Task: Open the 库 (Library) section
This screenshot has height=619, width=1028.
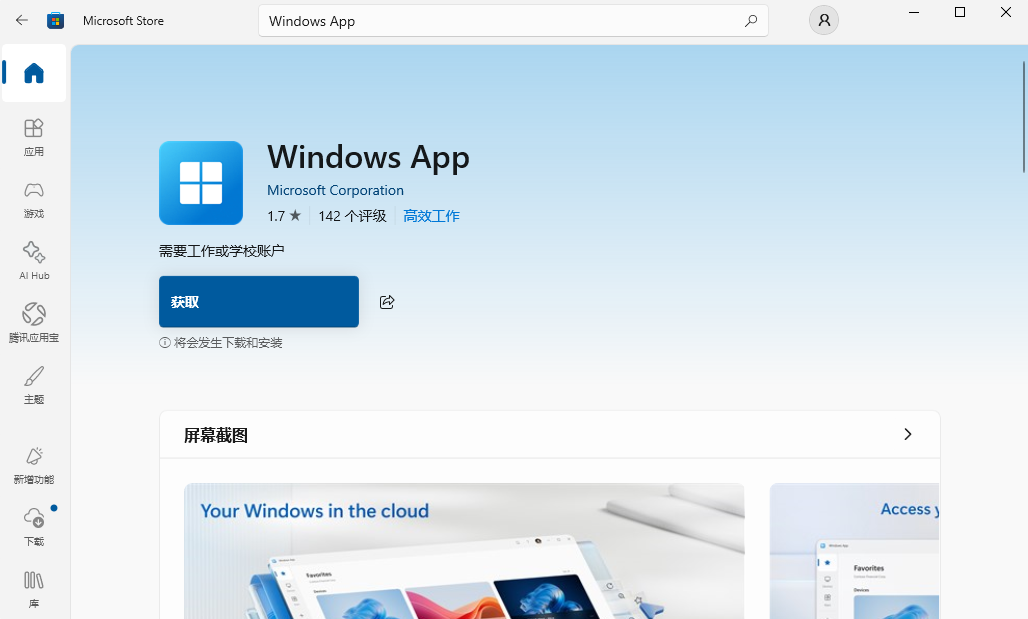Action: pyautogui.click(x=34, y=589)
